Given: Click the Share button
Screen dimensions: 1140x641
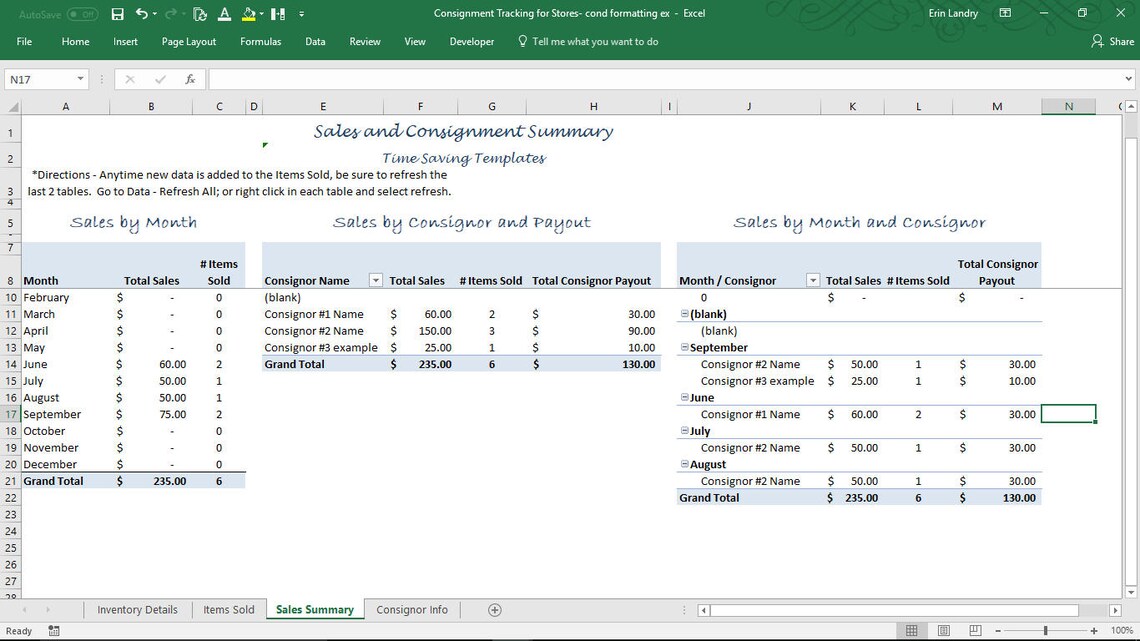Looking at the screenshot, I should pos(1111,41).
